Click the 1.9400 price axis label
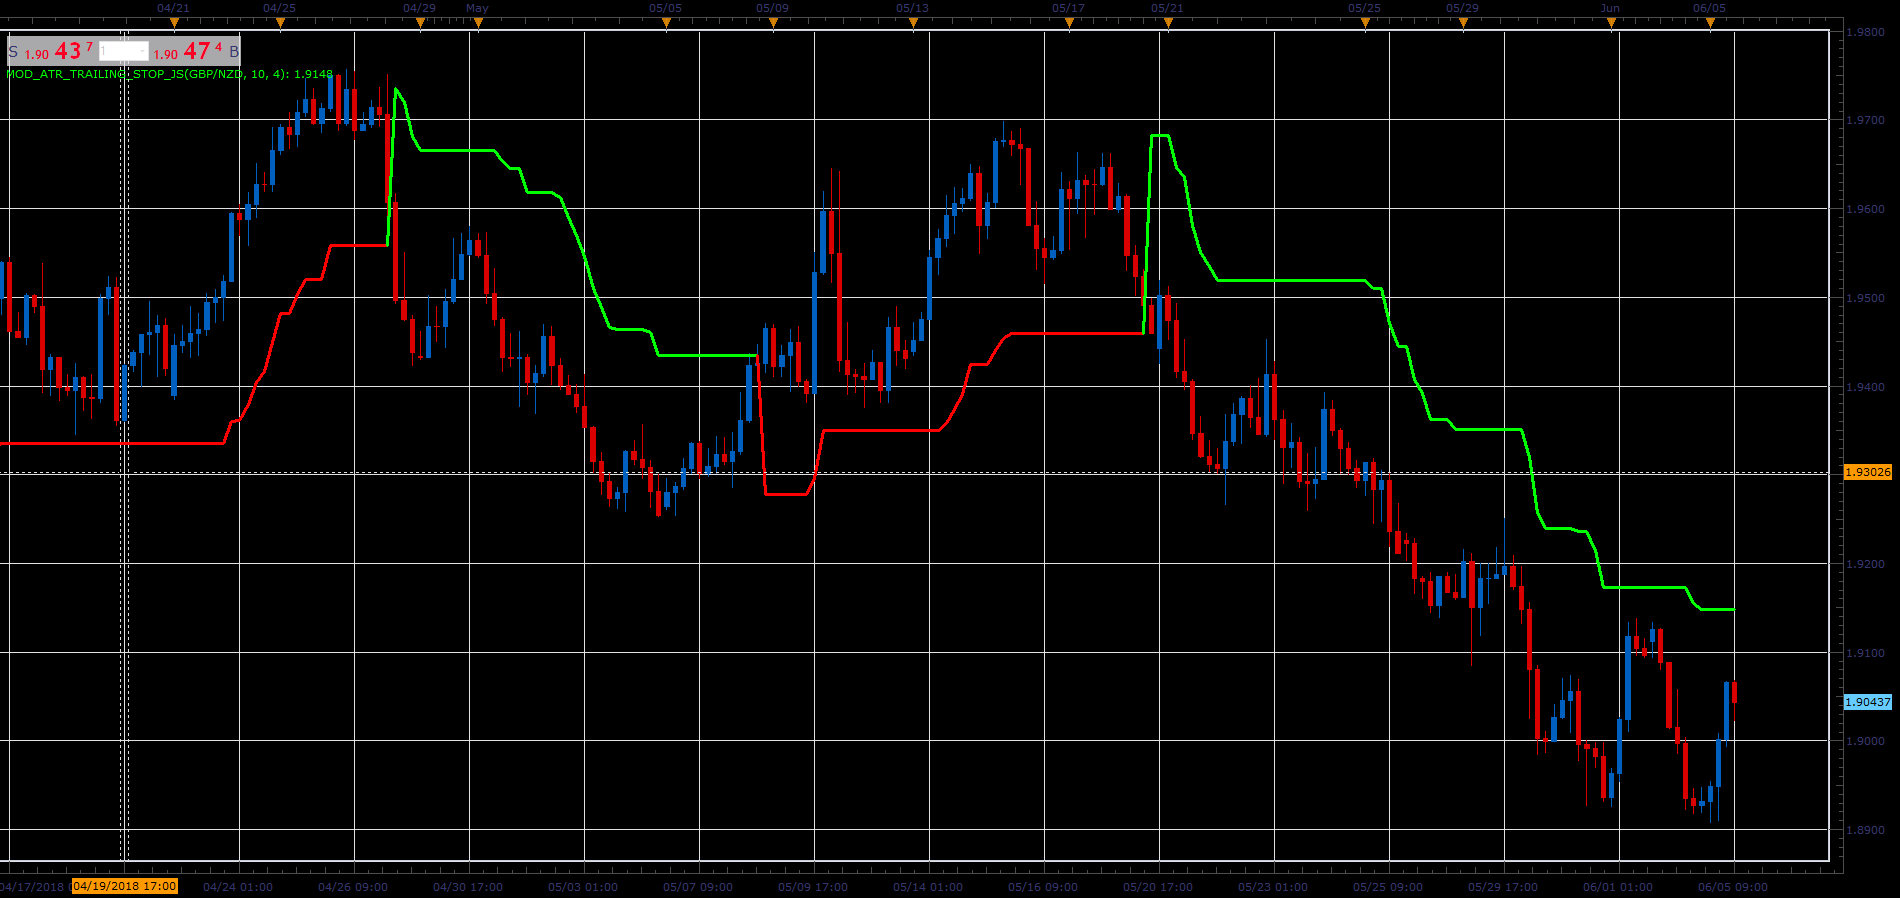This screenshot has height=898, width=1900. (1865, 387)
